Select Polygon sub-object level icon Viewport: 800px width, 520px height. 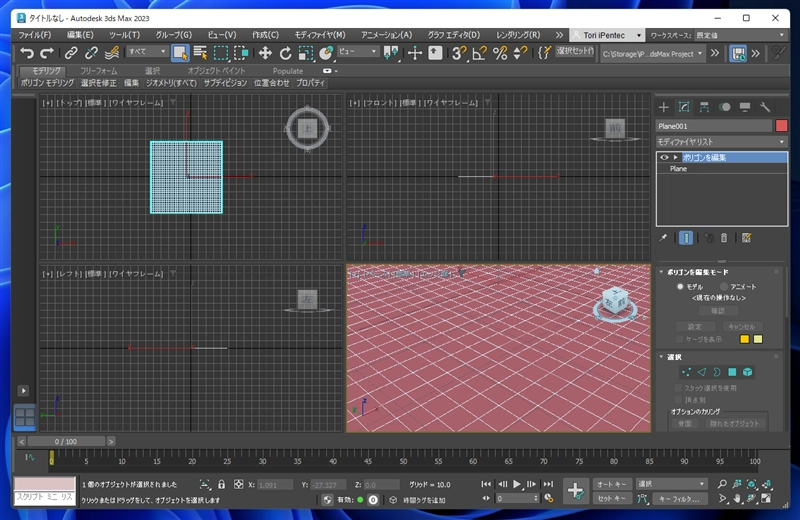pos(732,372)
